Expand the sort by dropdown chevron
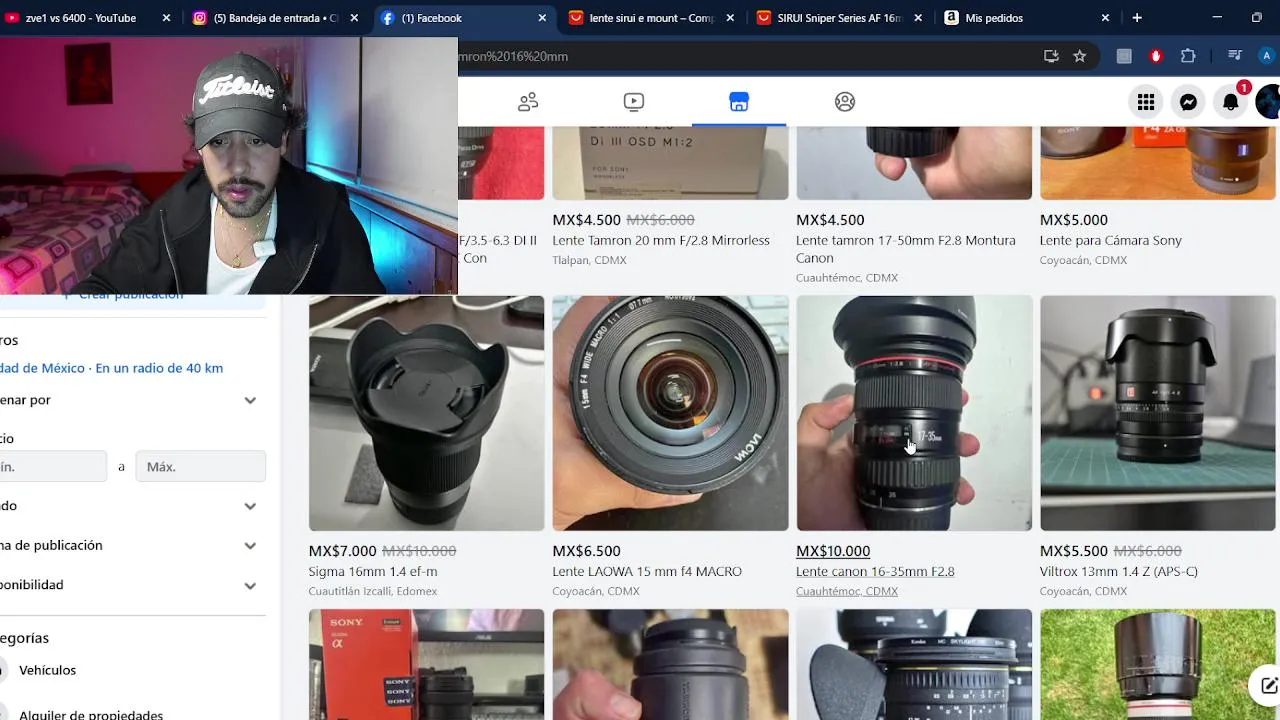This screenshot has height=720, width=1280. click(x=250, y=400)
